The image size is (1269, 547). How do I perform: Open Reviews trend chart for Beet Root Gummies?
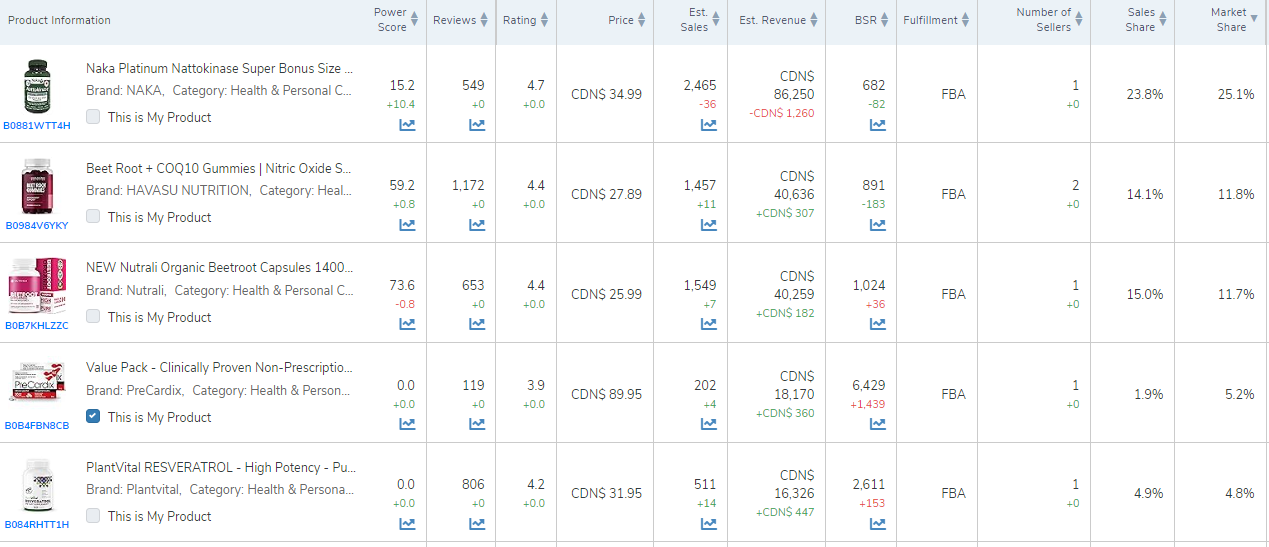[477, 225]
